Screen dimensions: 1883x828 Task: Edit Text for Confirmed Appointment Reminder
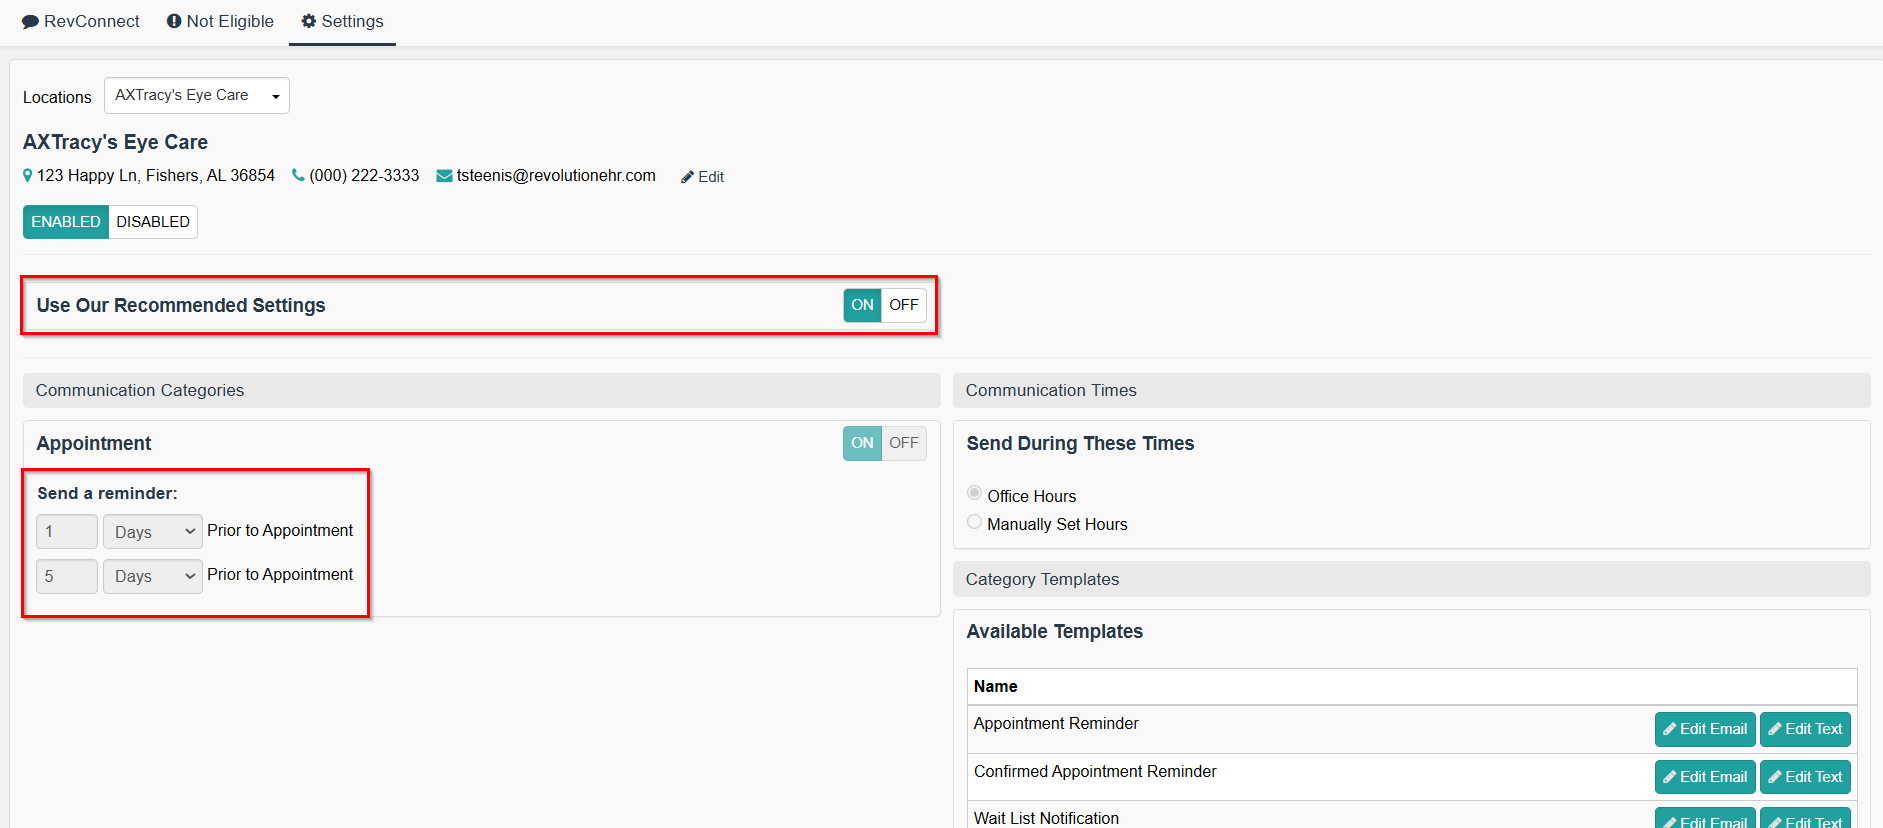click(x=1804, y=777)
